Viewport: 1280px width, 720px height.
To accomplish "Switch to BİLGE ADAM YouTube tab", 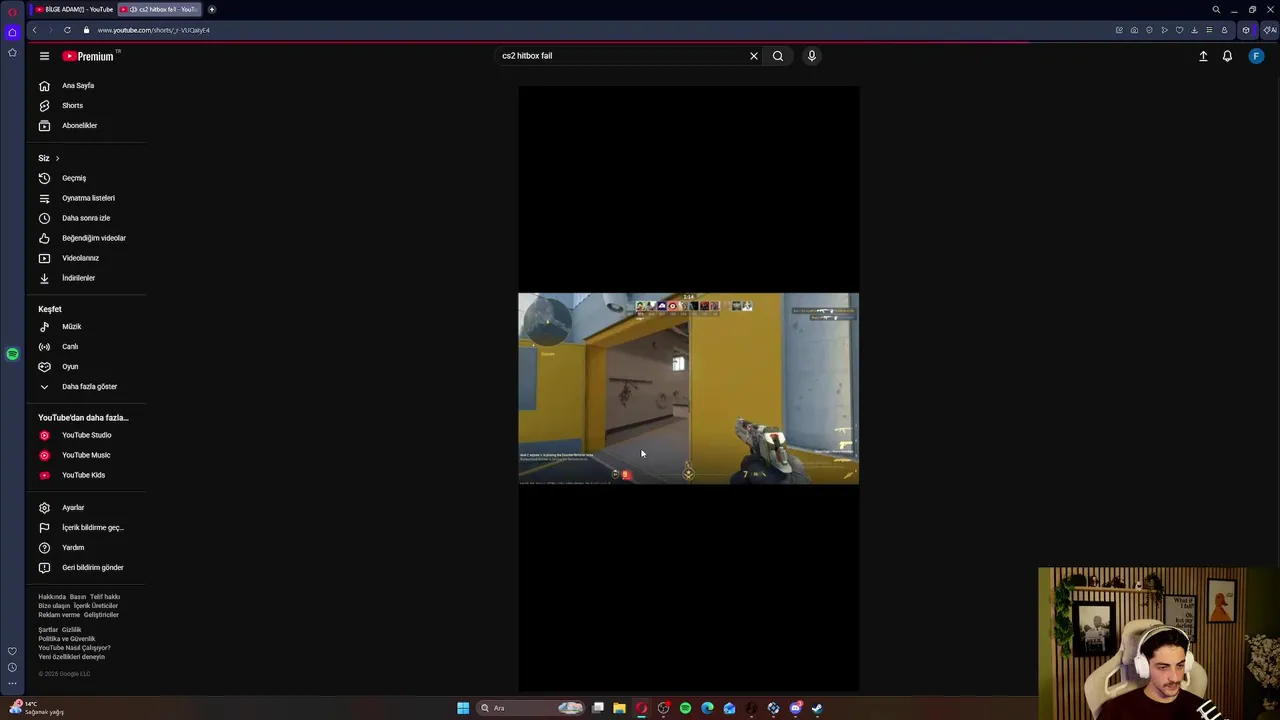I will [x=74, y=9].
